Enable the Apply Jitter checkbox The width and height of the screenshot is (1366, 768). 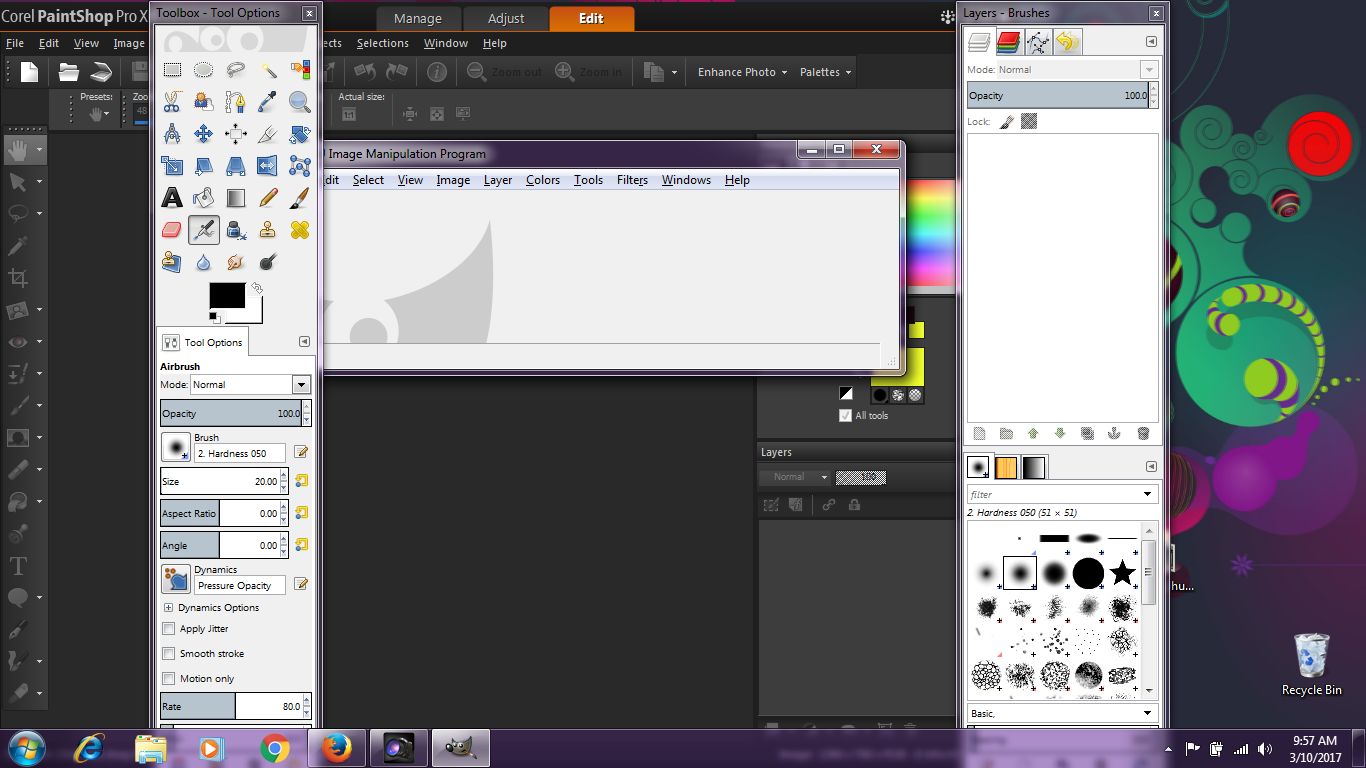(x=169, y=629)
